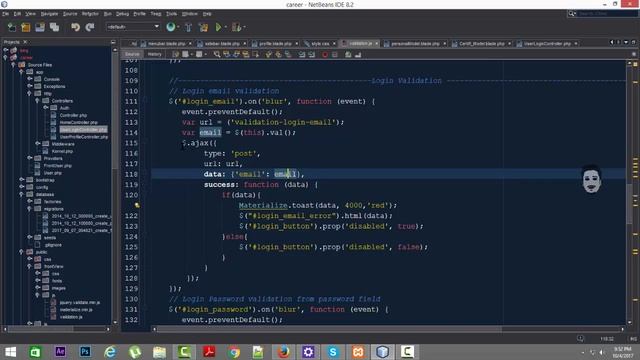The width and height of the screenshot is (640, 360).
Task: Select materialize.min.js in project tree
Action: [76, 310]
